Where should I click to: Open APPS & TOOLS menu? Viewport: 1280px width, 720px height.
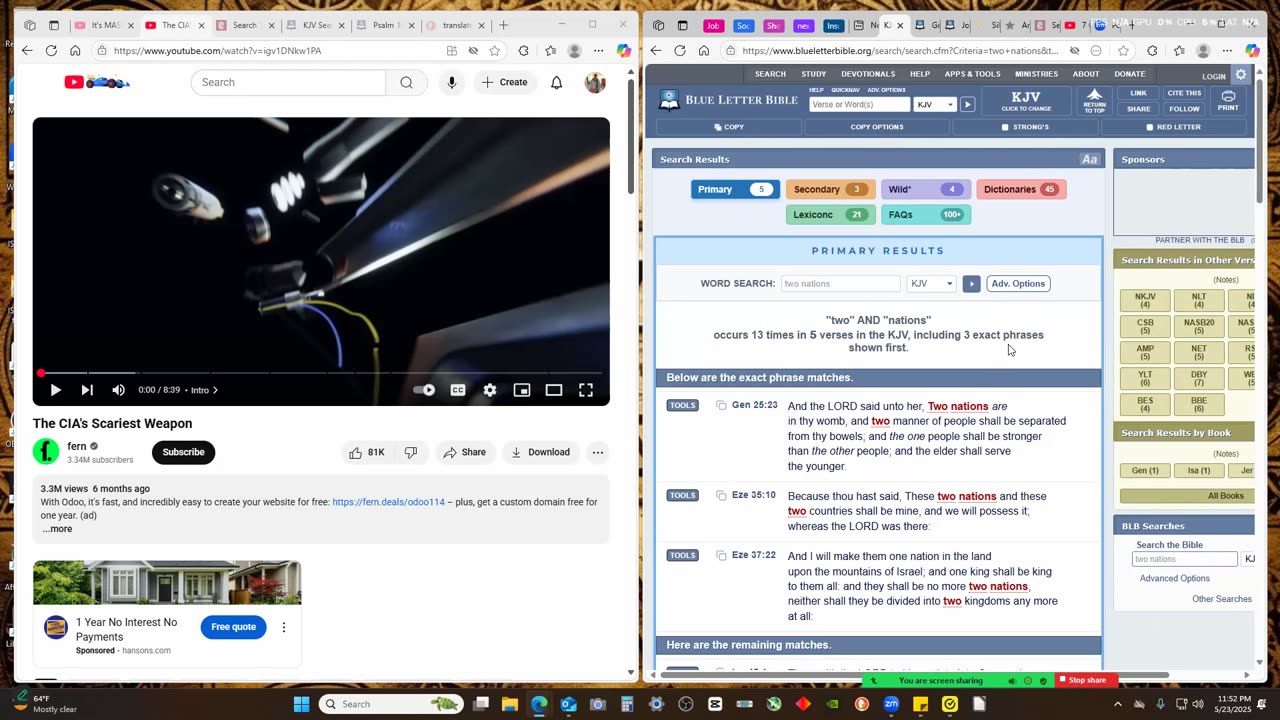[x=972, y=74]
